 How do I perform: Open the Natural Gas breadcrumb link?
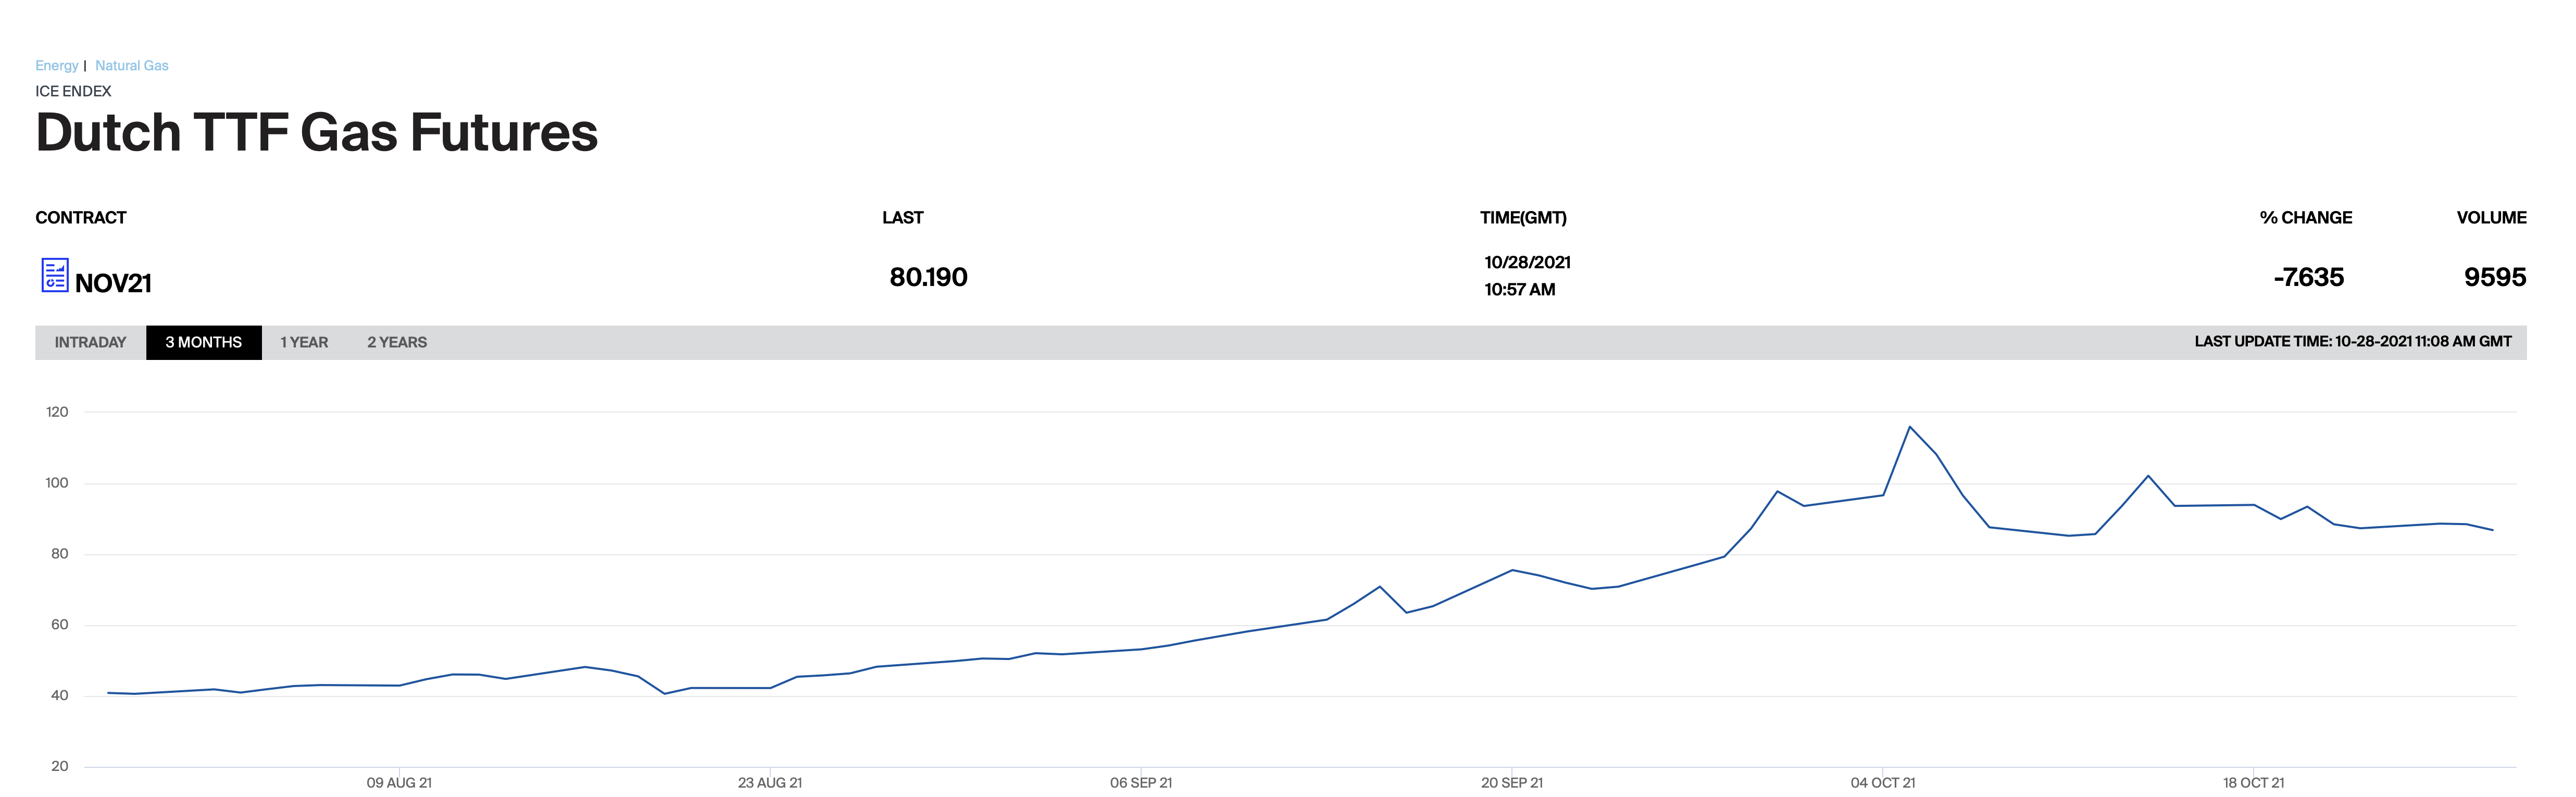(x=132, y=66)
